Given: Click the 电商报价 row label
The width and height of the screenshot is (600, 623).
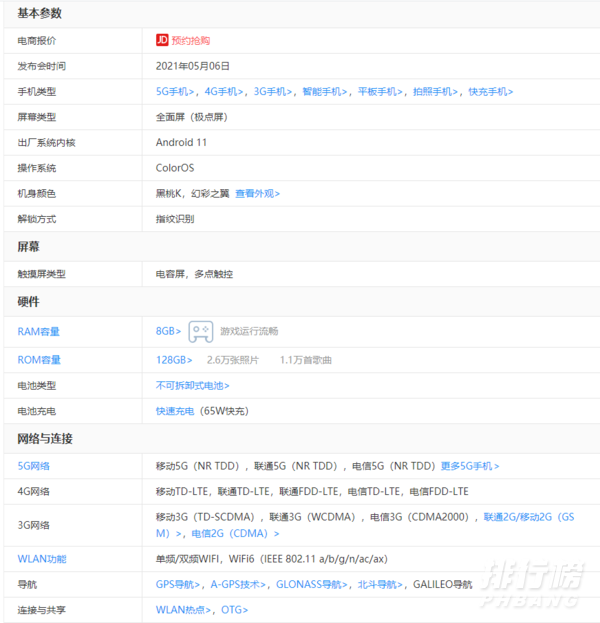Looking at the screenshot, I should pos(37,41).
